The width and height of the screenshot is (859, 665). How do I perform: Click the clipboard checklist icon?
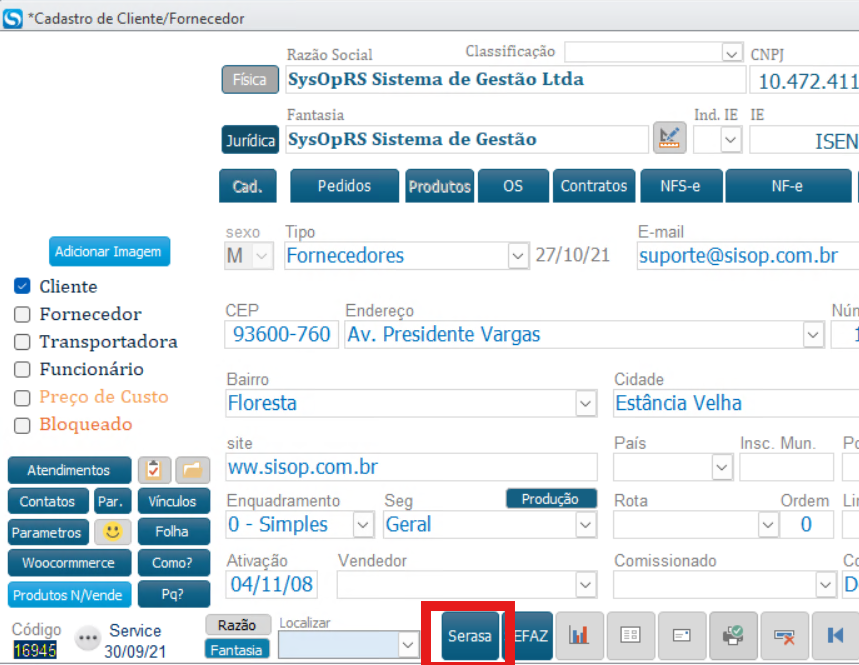pyautogui.click(x=154, y=470)
